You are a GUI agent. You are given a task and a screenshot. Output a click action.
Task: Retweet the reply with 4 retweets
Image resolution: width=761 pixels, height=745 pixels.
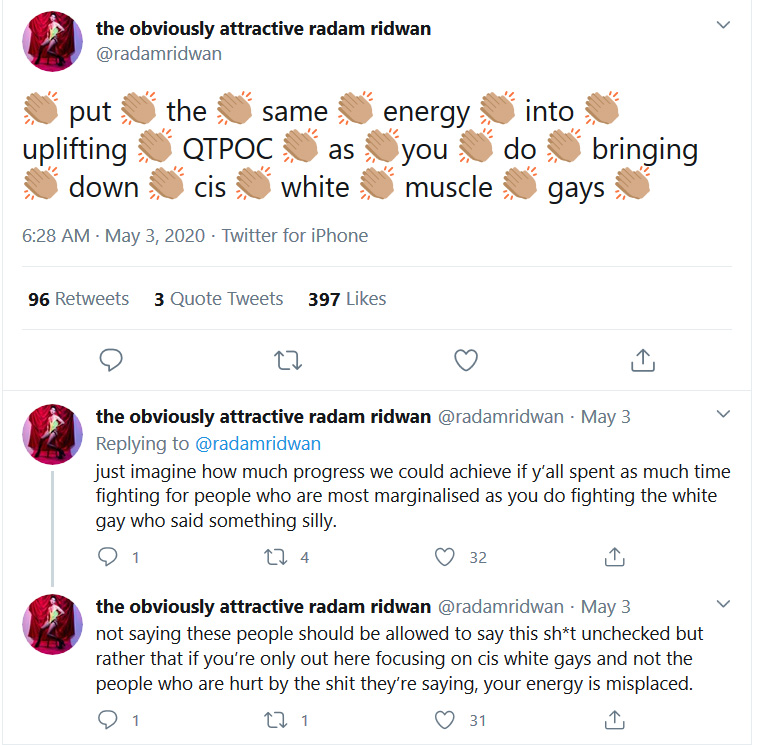pos(276,557)
